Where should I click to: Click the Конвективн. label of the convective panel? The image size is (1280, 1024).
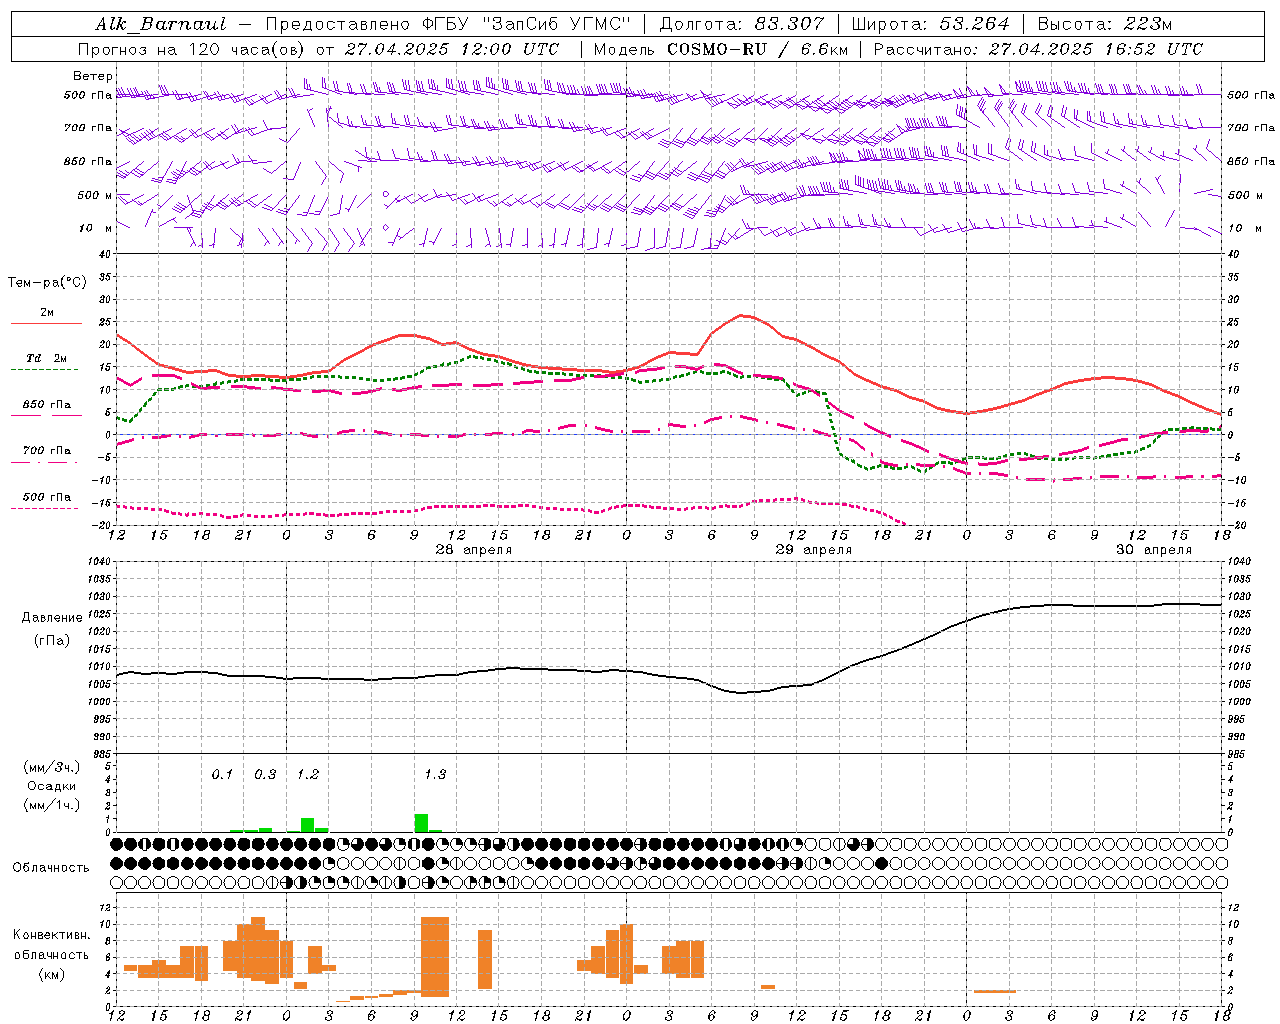coord(51,935)
